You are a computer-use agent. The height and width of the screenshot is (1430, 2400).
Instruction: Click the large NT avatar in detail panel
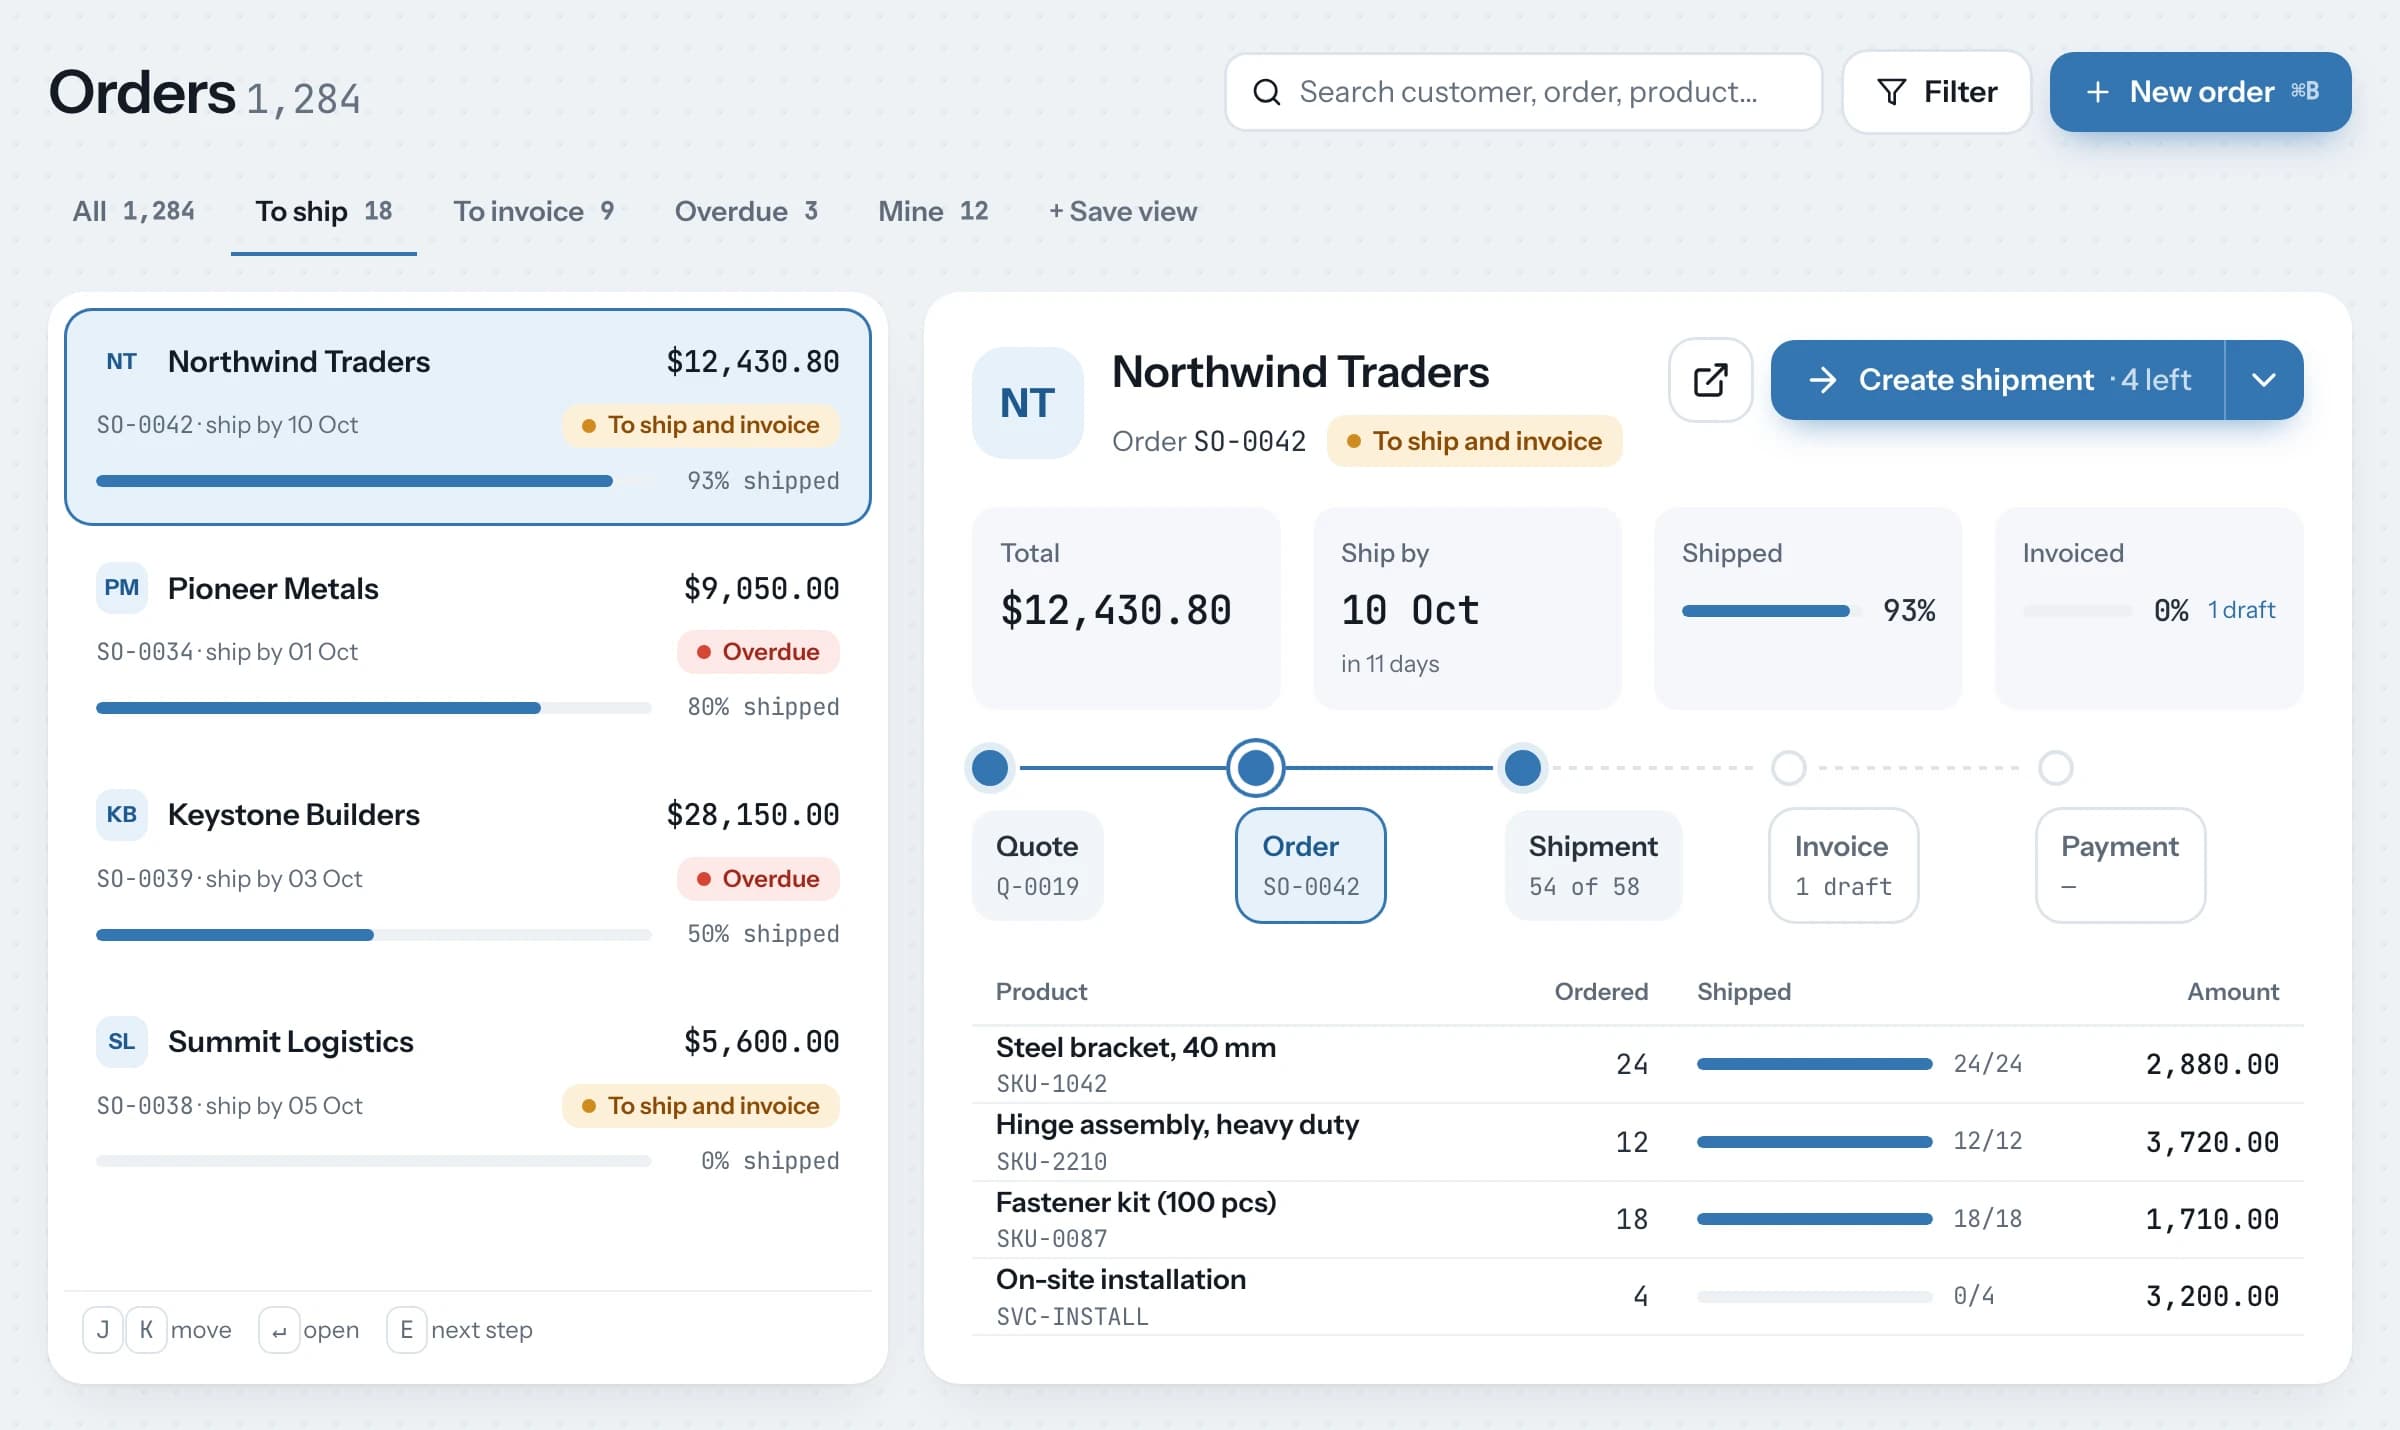point(1027,403)
